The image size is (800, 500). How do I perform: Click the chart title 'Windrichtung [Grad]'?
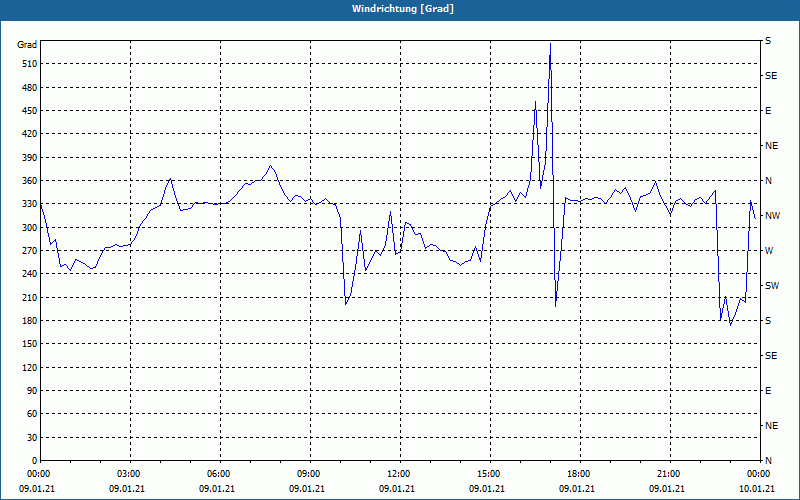403,9
